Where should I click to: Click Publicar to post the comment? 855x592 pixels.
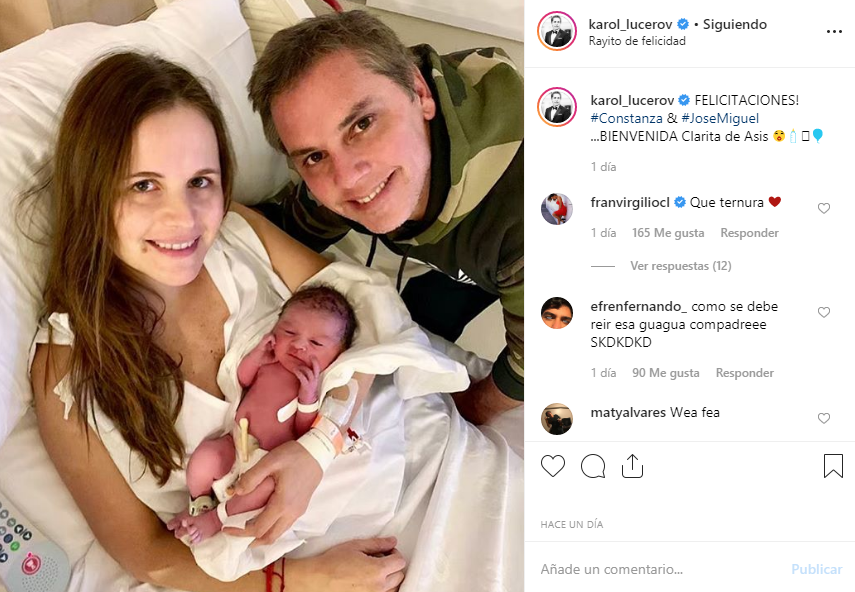[816, 569]
